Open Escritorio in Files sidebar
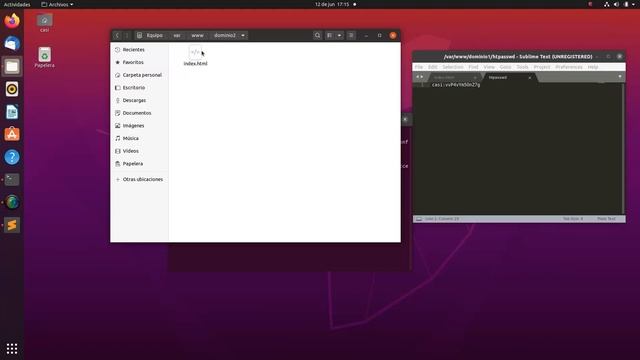640x360 pixels. point(140,87)
